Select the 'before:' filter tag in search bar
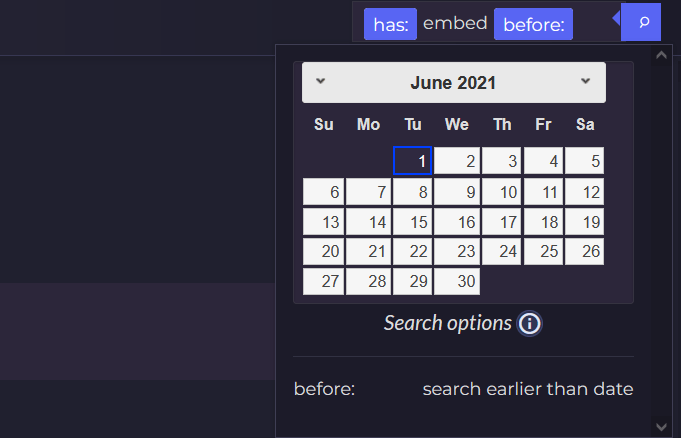681x438 pixels. coord(533,24)
